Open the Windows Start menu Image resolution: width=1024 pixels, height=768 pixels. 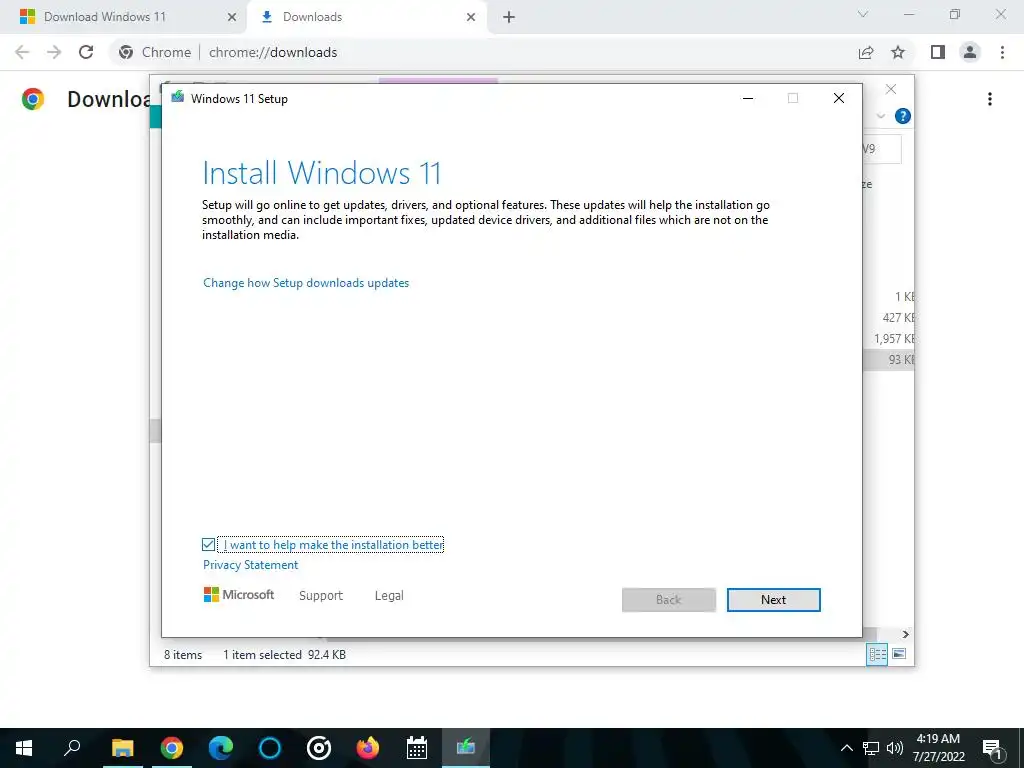(24, 748)
